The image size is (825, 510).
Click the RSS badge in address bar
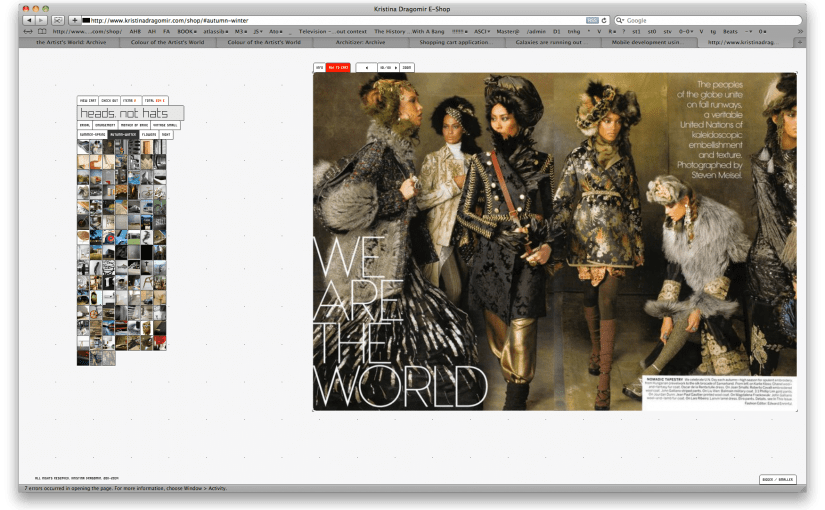[592, 20]
